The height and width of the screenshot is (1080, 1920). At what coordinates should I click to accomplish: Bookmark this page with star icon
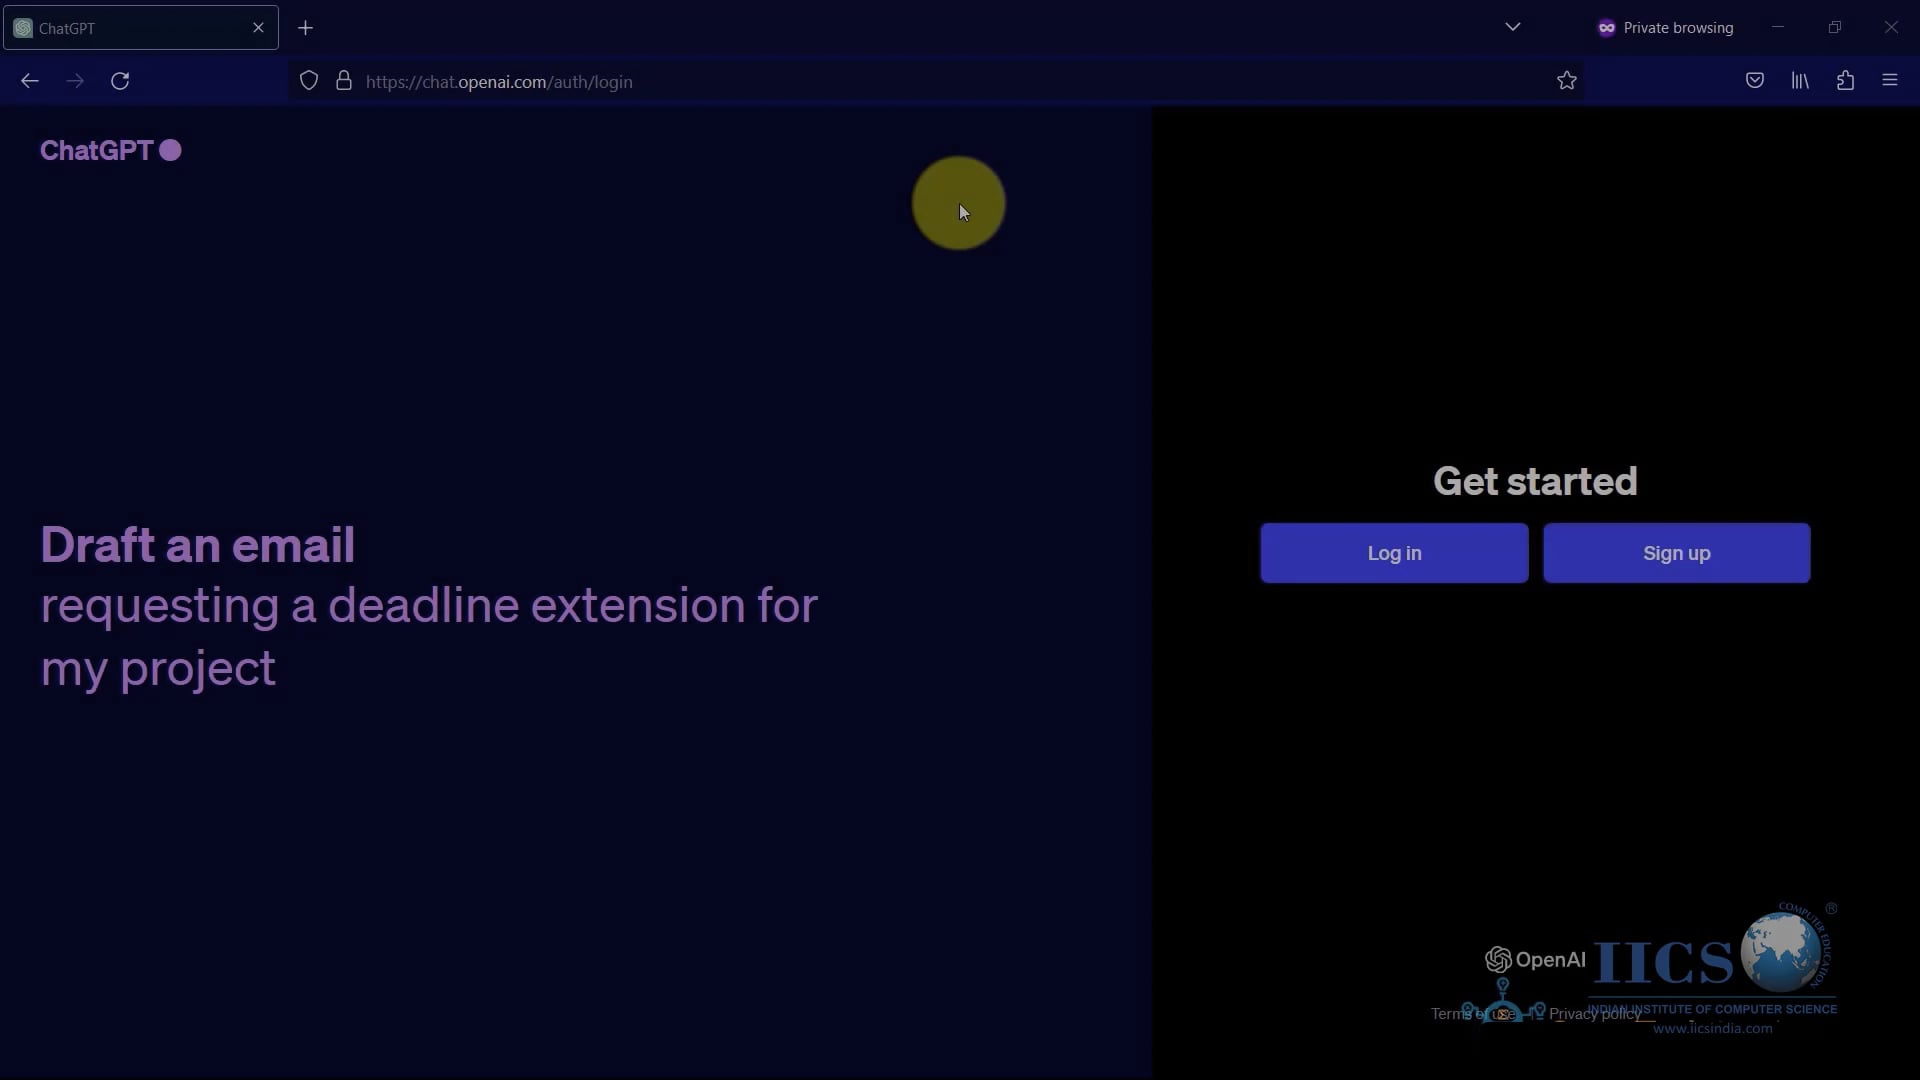click(x=1567, y=81)
